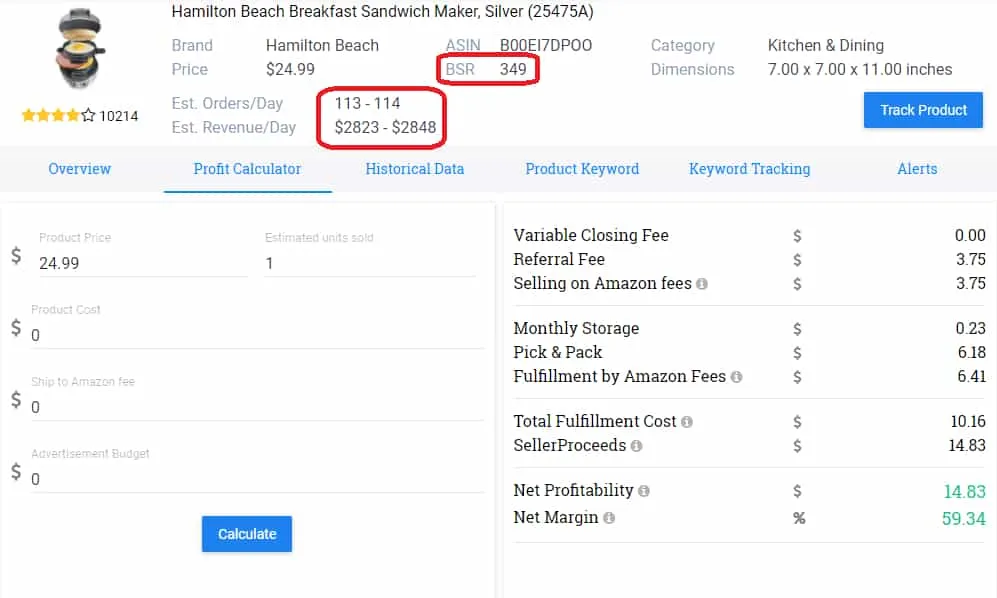
Task: Click the Estimated units sold field
Action: pos(368,263)
